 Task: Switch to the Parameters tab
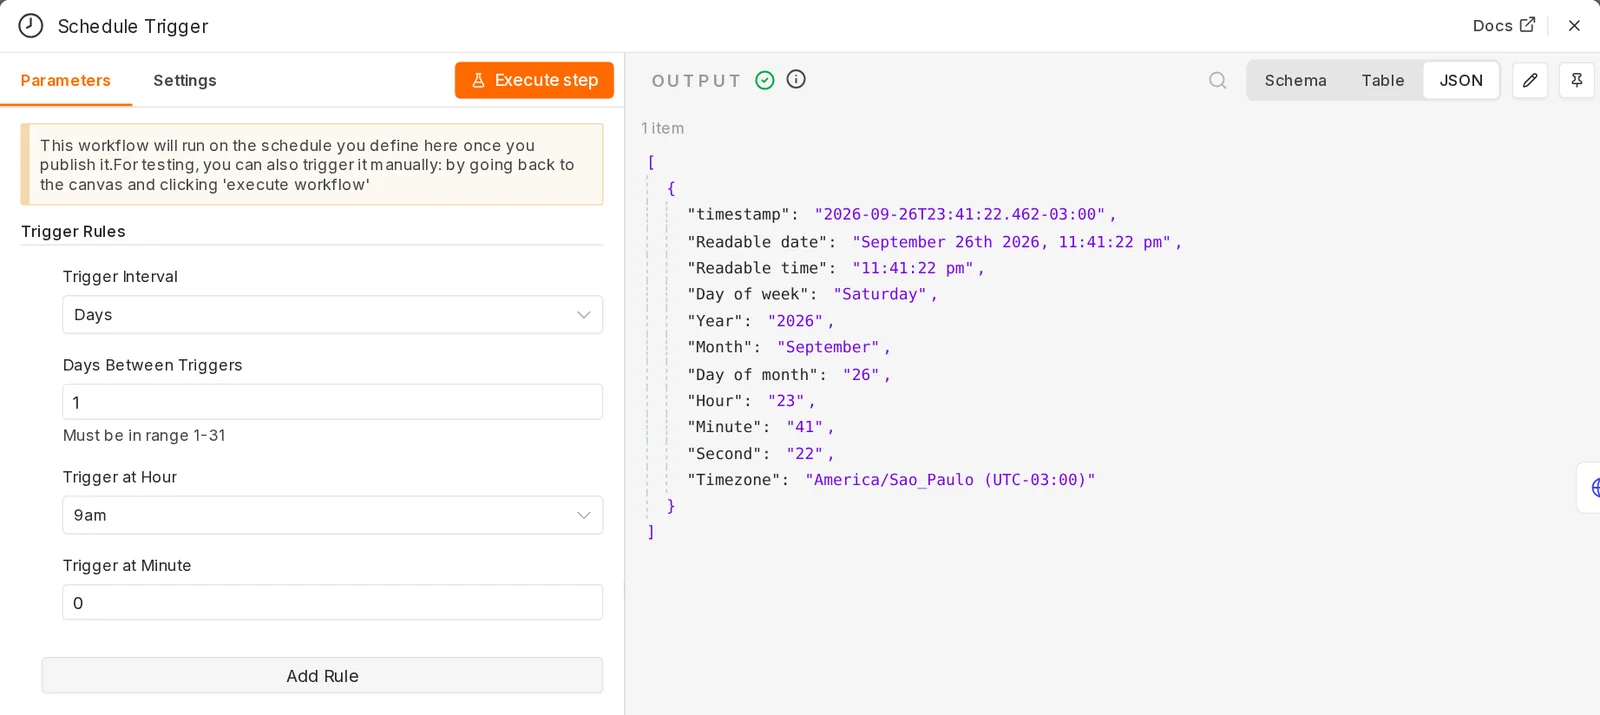[65, 80]
